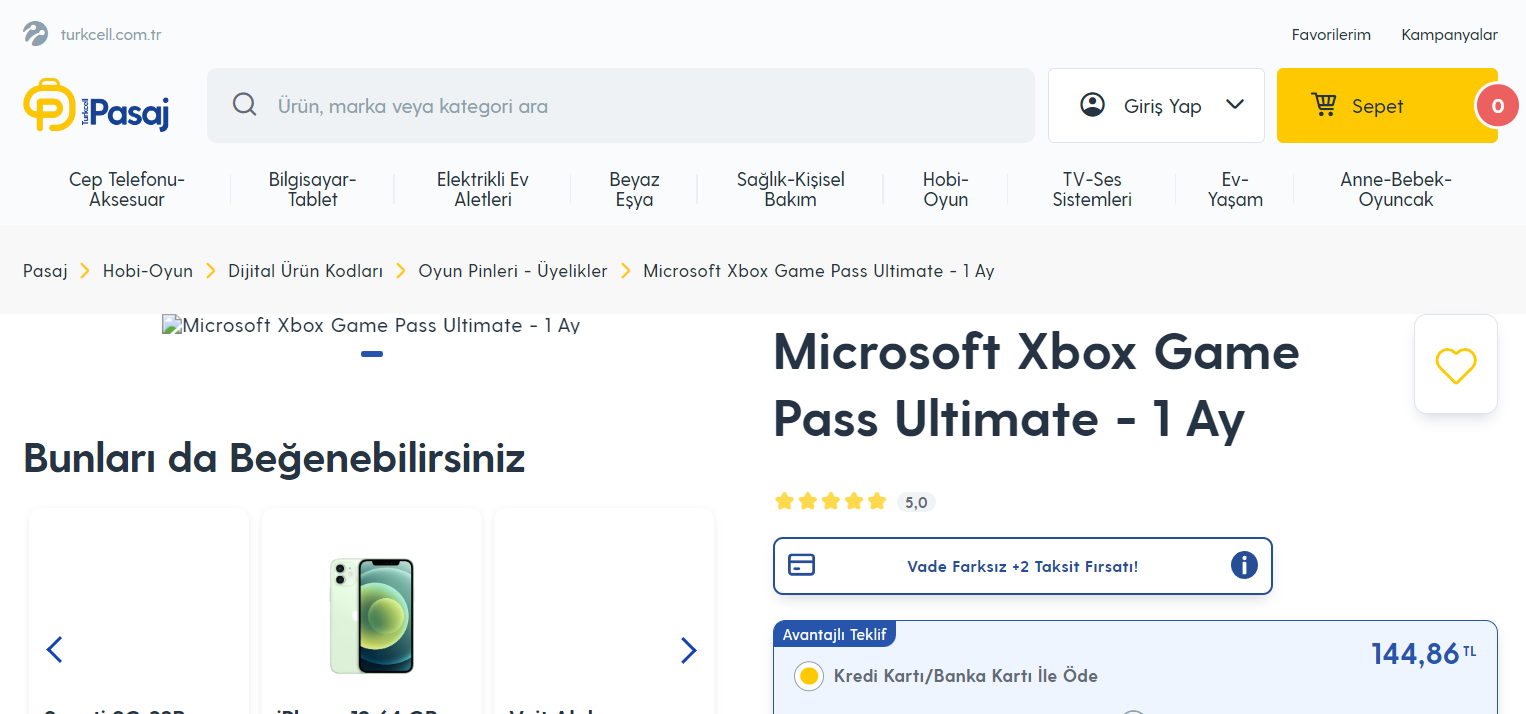Open Sağlık-Kişisel Bakım category menu
Image resolution: width=1526 pixels, height=714 pixels.
click(791, 189)
